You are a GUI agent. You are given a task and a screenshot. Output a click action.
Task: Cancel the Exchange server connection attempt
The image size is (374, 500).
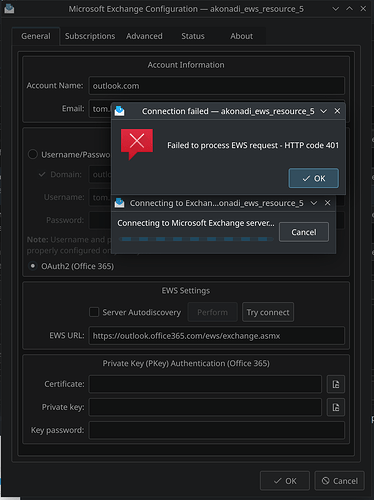pyautogui.click(x=304, y=232)
